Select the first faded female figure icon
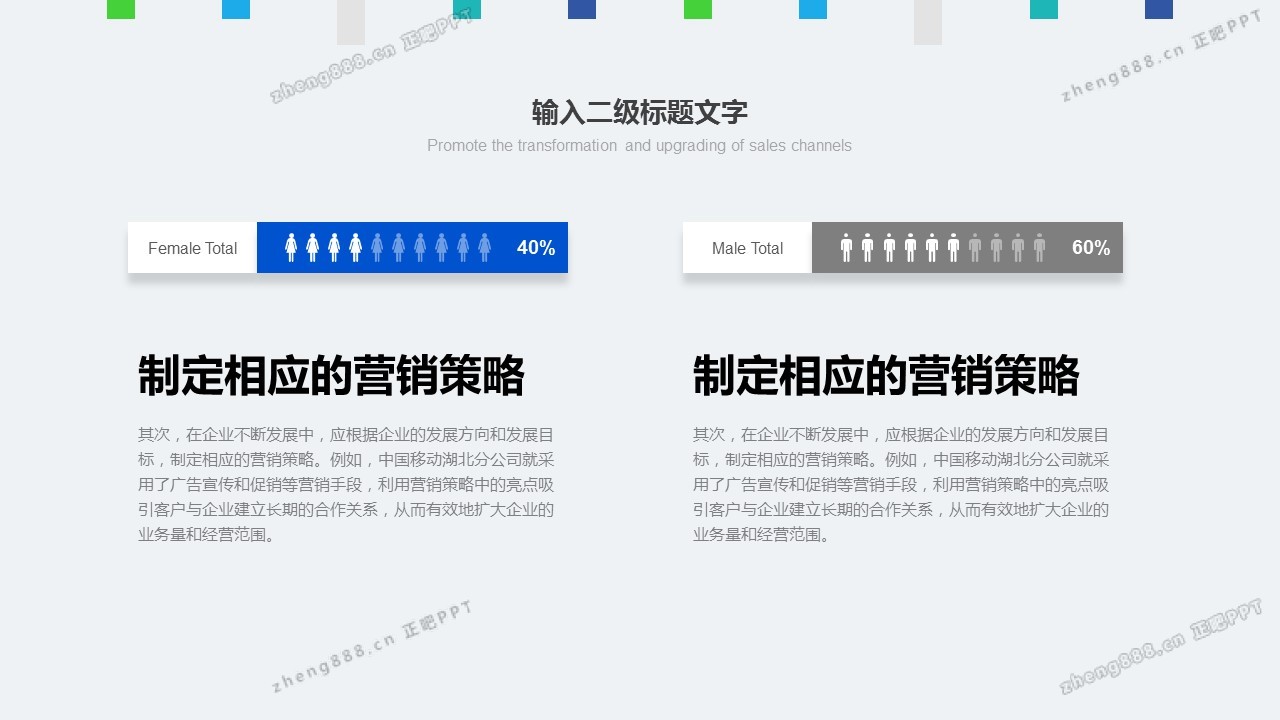 click(x=377, y=248)
